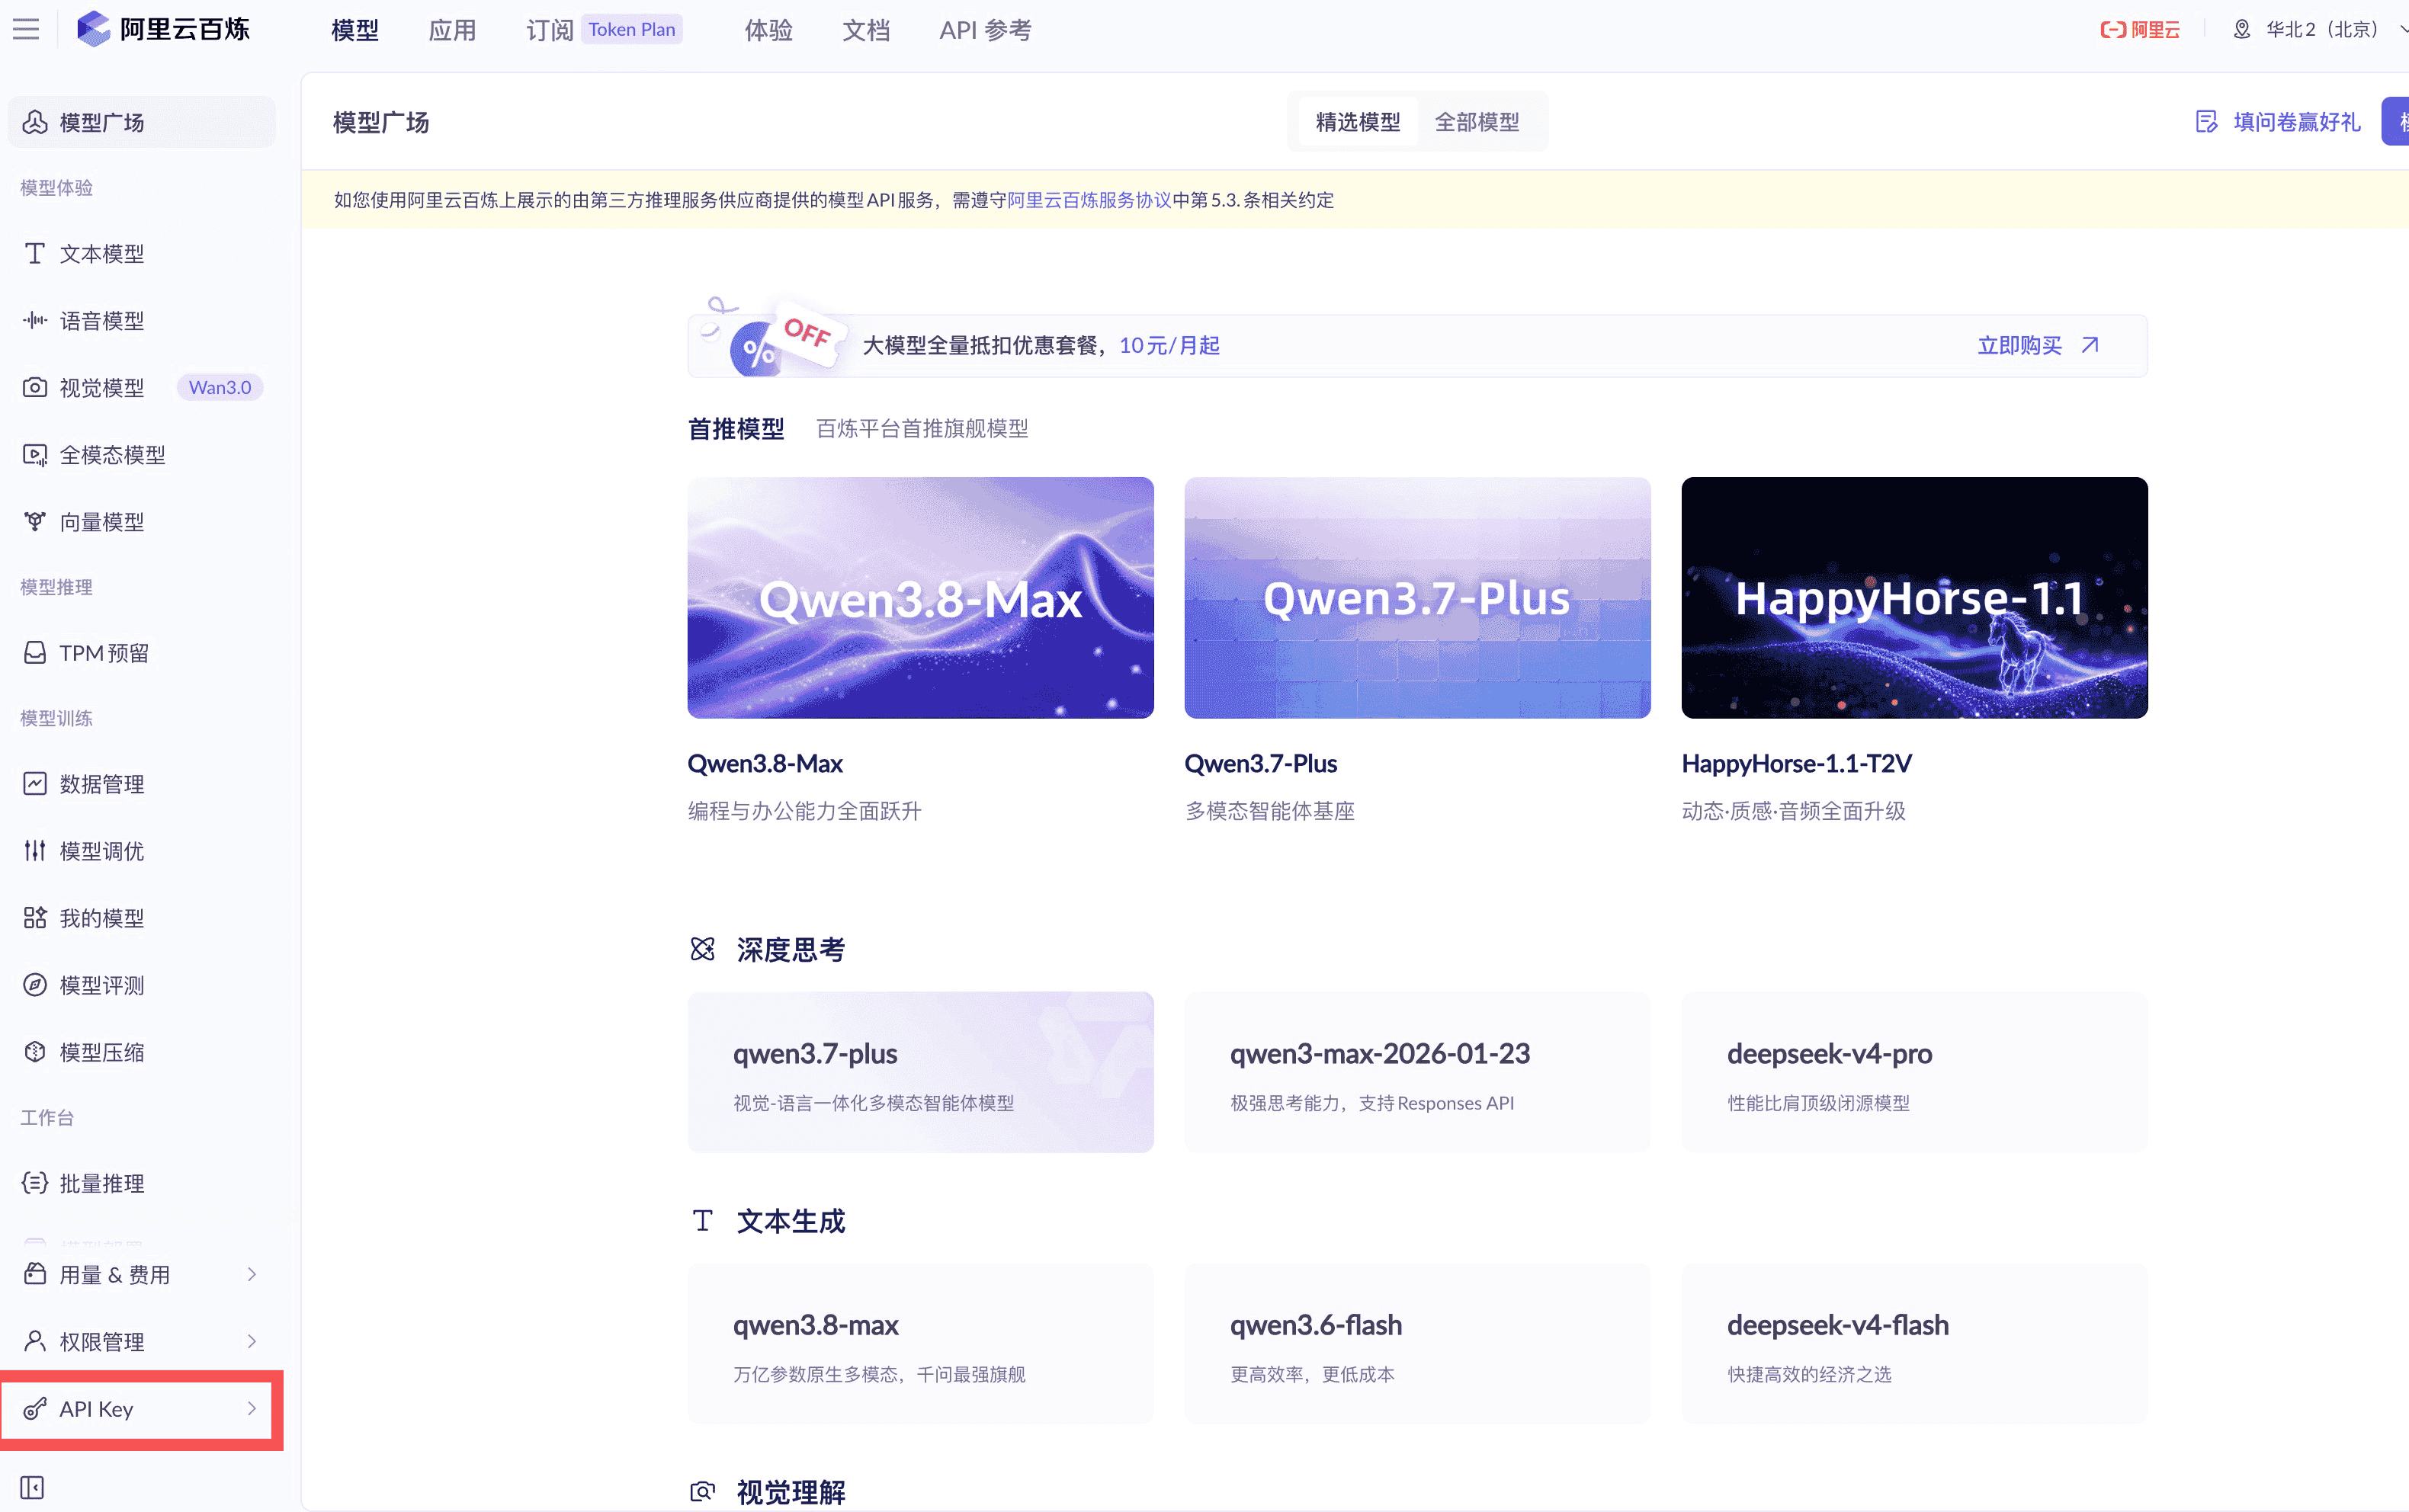Open the deepseek-v4-flash model card

[1914, 1344]
